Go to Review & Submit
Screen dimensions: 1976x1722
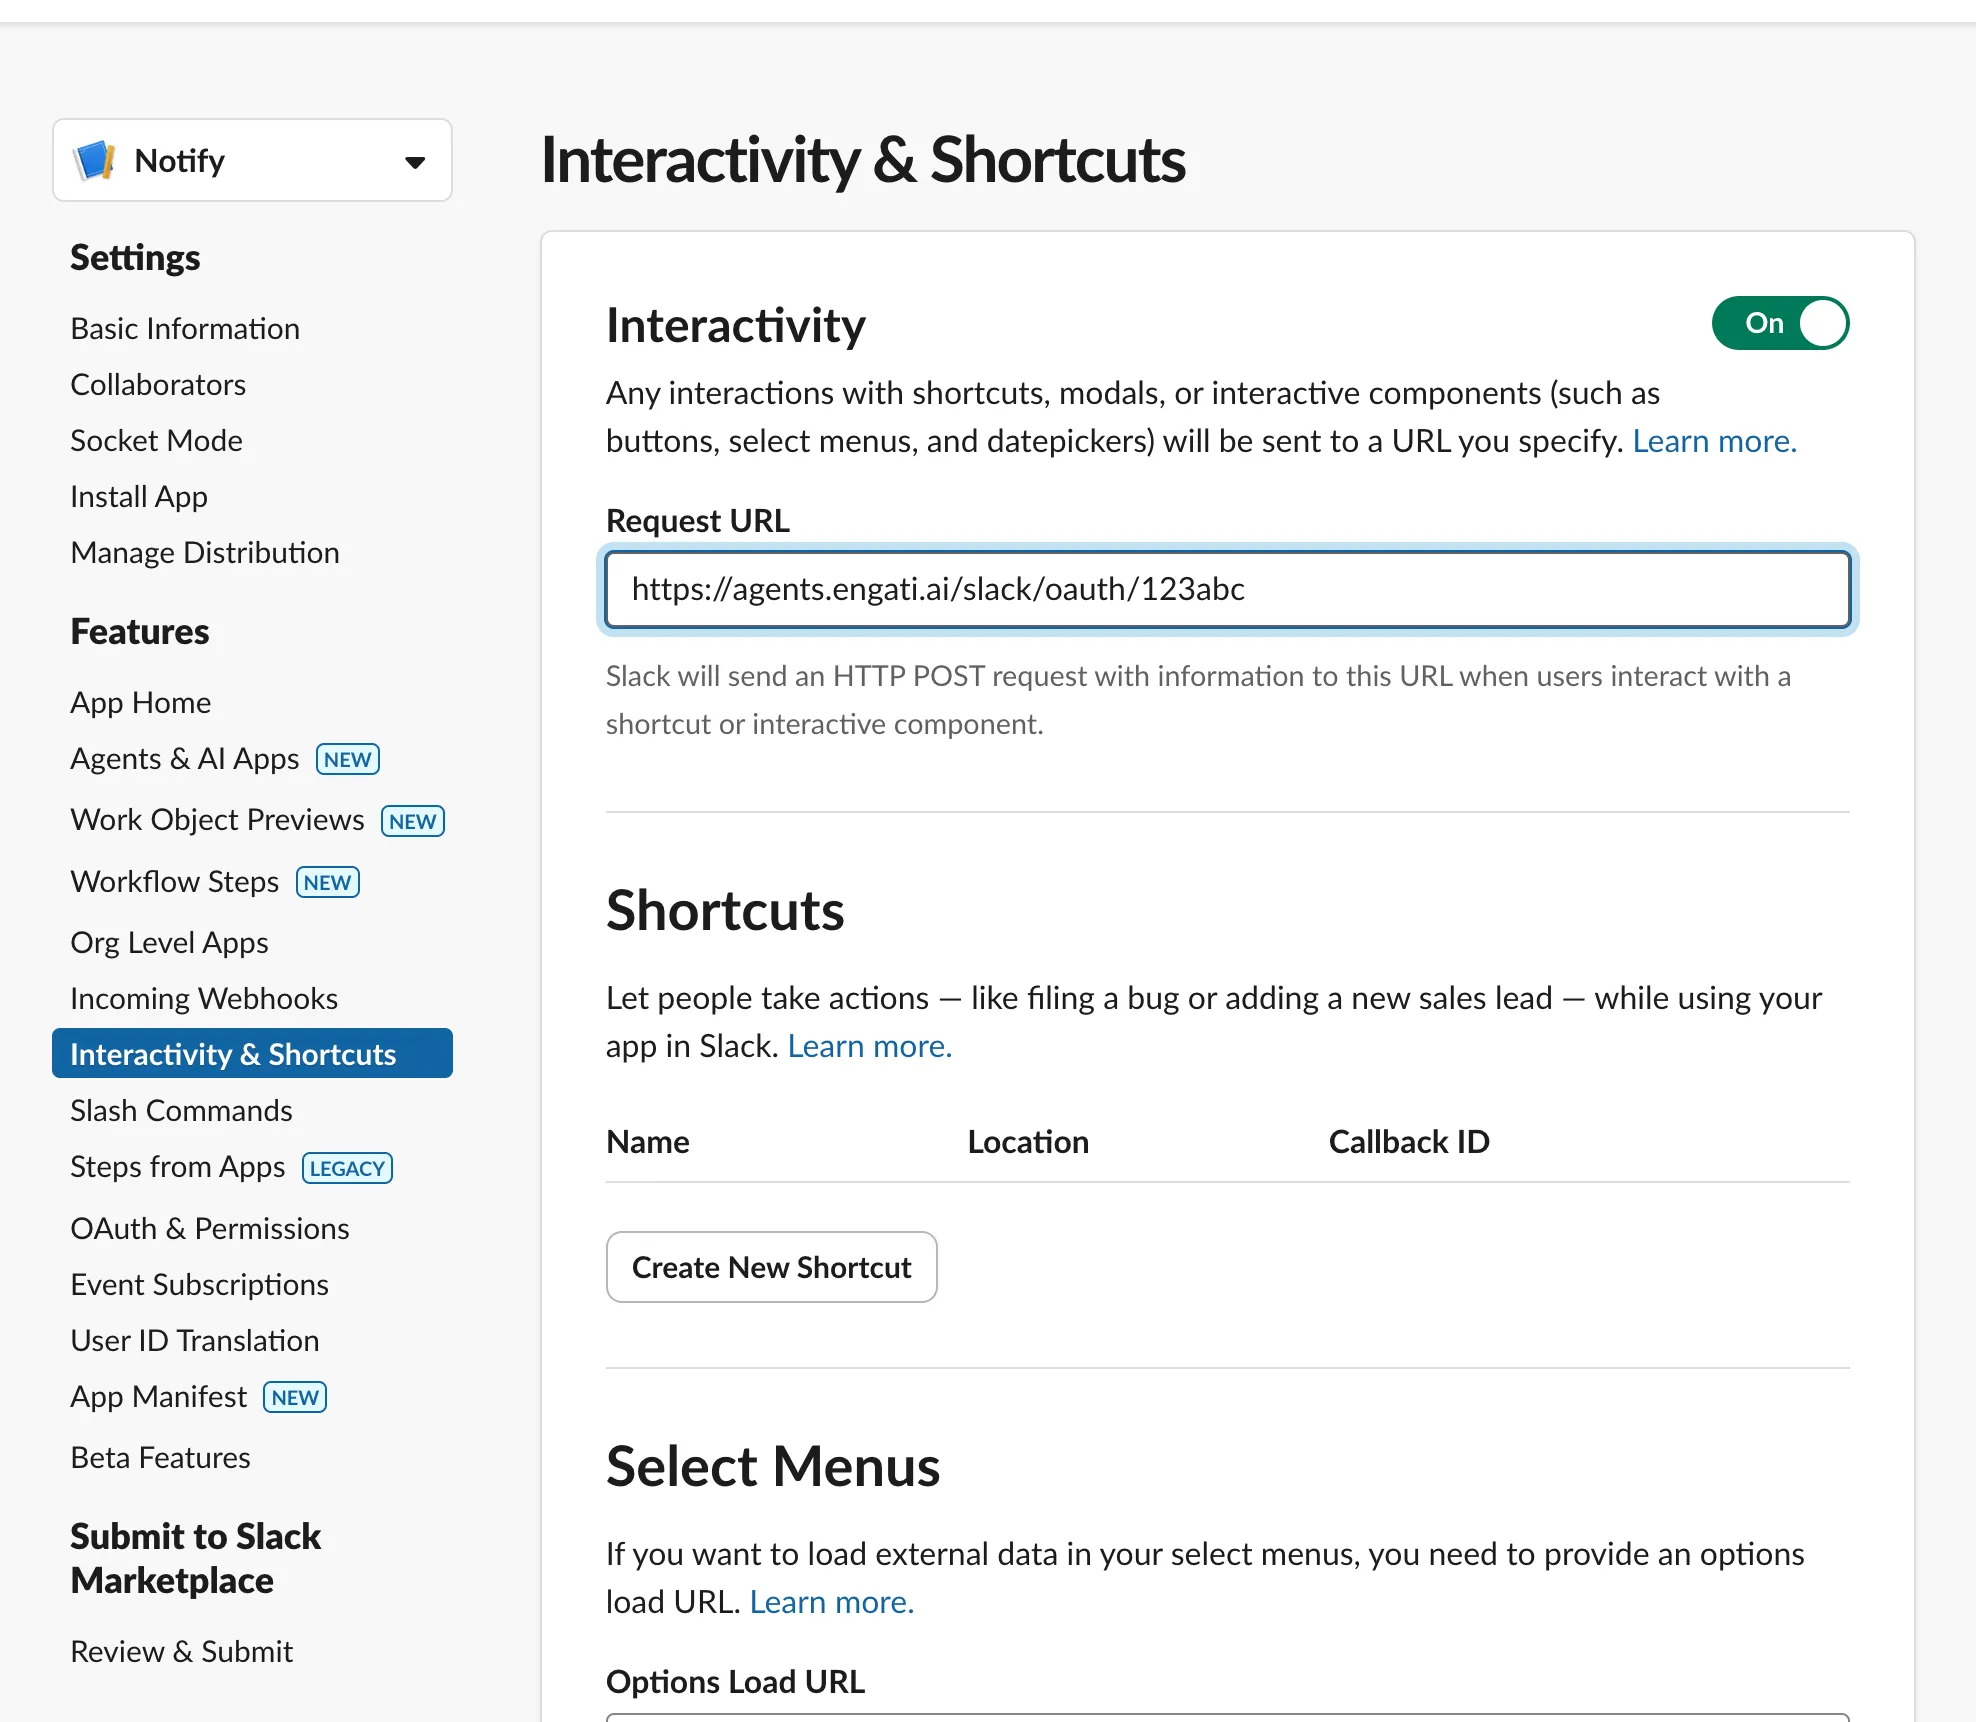pos(181,1651)
